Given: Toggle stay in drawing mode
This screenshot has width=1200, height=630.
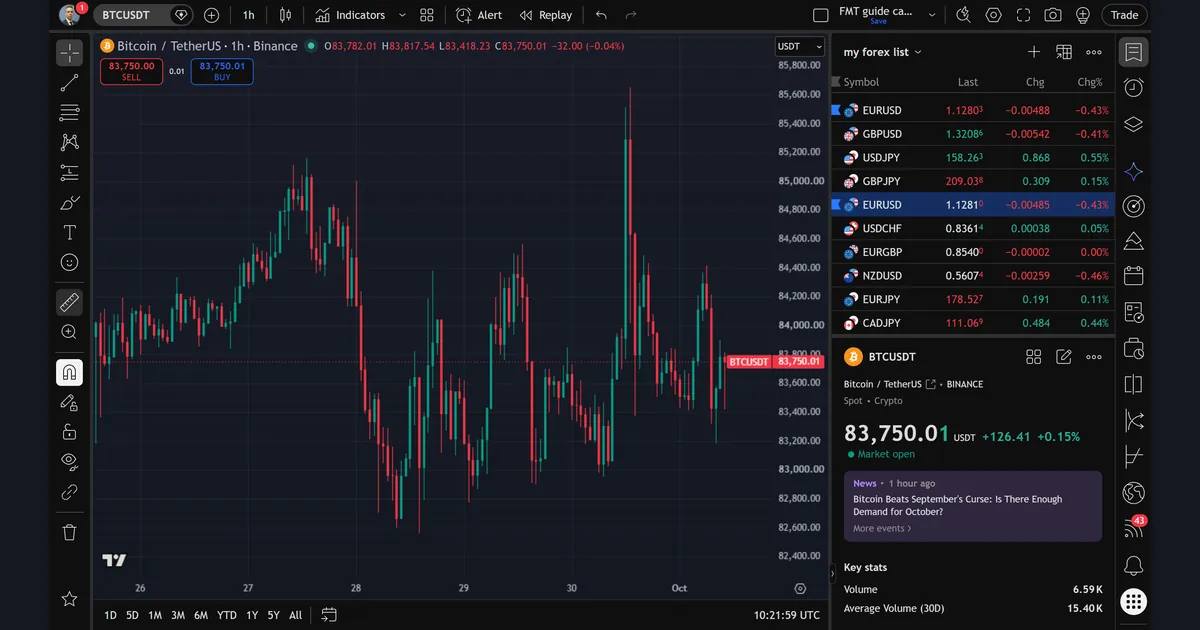Looking at the screenshot, I should (x=69, y=402).
